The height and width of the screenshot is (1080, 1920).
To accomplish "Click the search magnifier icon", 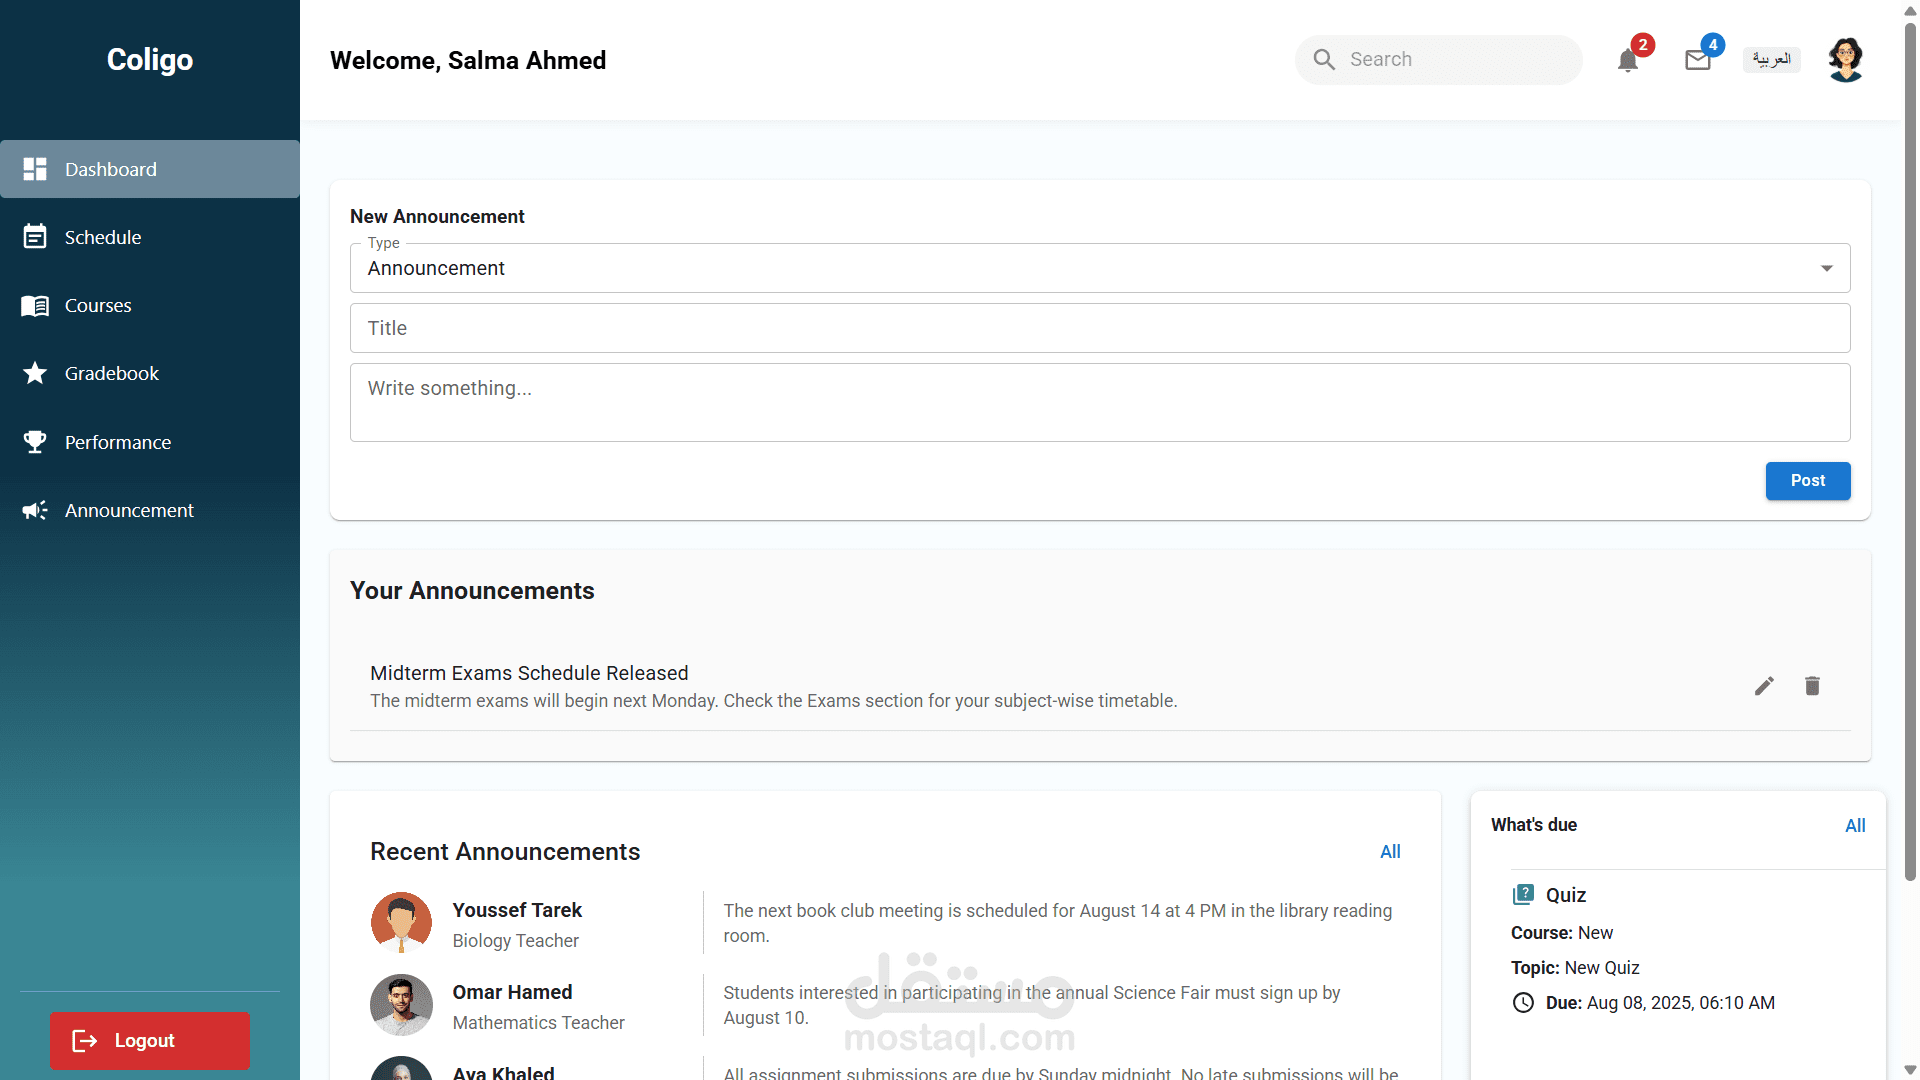I will (x=1324, y=60).
